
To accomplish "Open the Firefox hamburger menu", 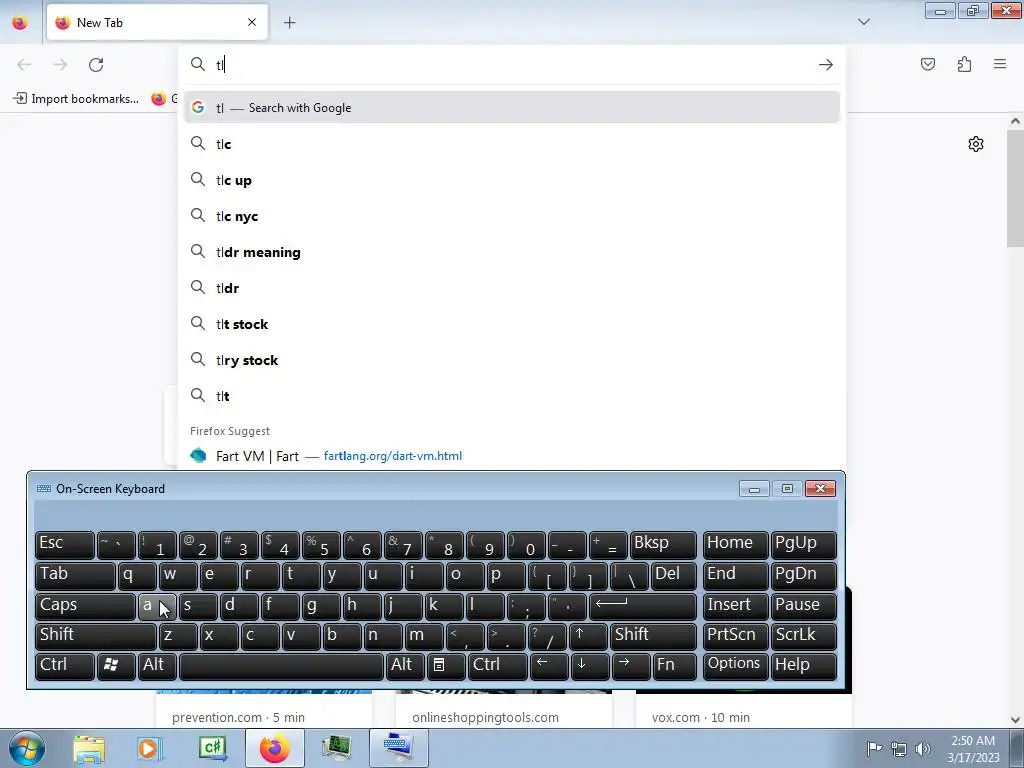I will pyautogui.click(x=1000, y=64).
